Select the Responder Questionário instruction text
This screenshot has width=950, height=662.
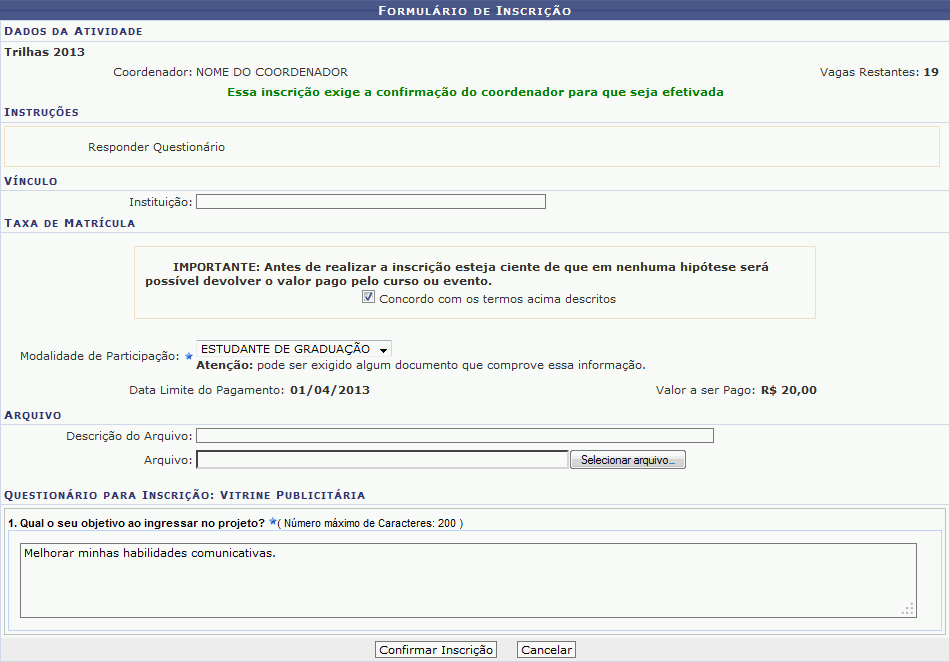click(156, 147)
